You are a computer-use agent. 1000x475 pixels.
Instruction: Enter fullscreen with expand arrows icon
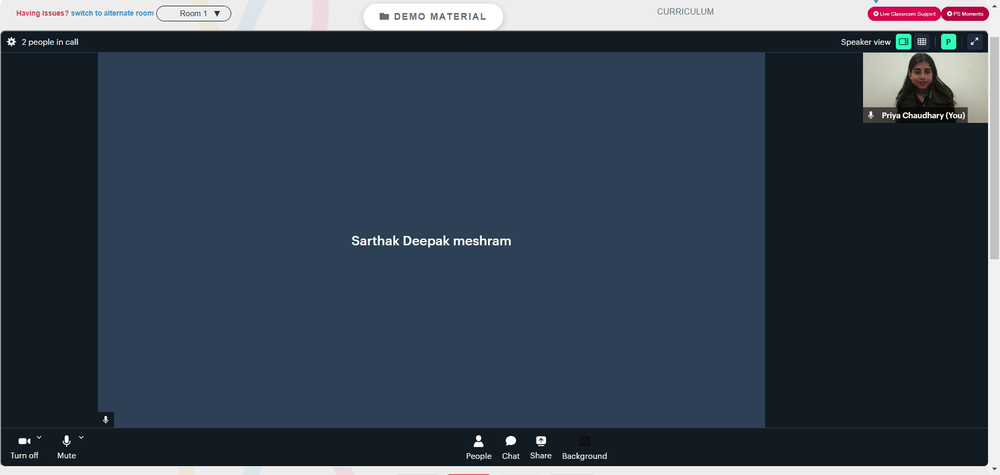pos(974,42)
